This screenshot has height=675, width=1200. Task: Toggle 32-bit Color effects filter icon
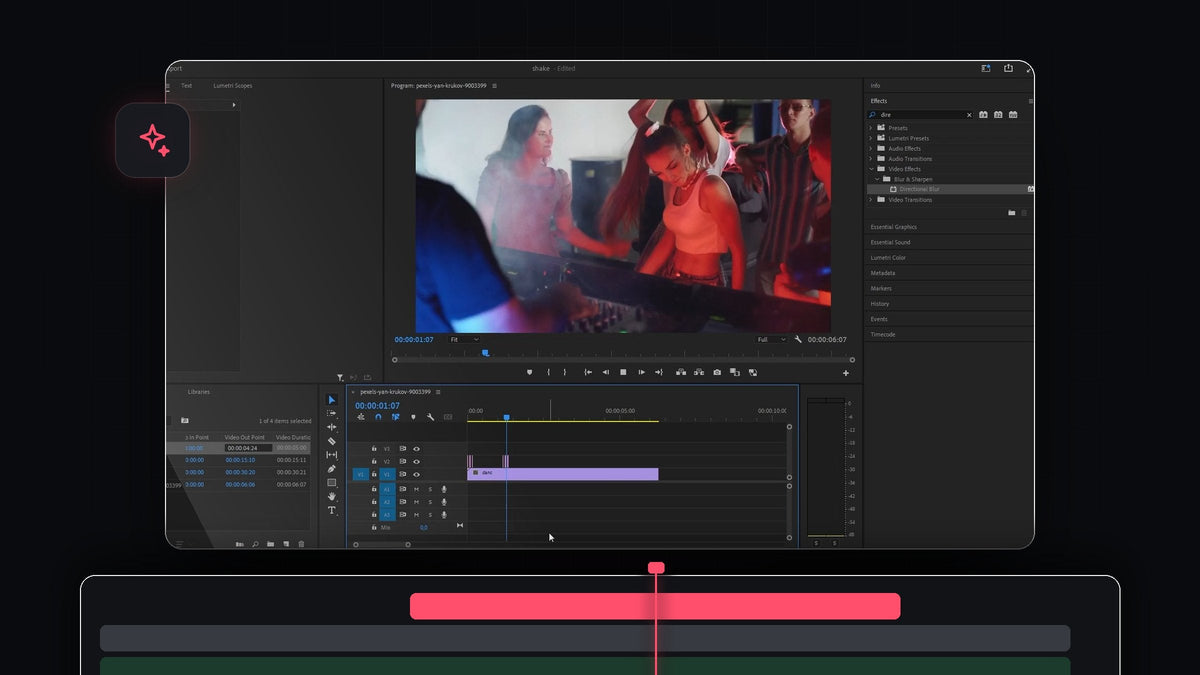(x=998, y=115)
